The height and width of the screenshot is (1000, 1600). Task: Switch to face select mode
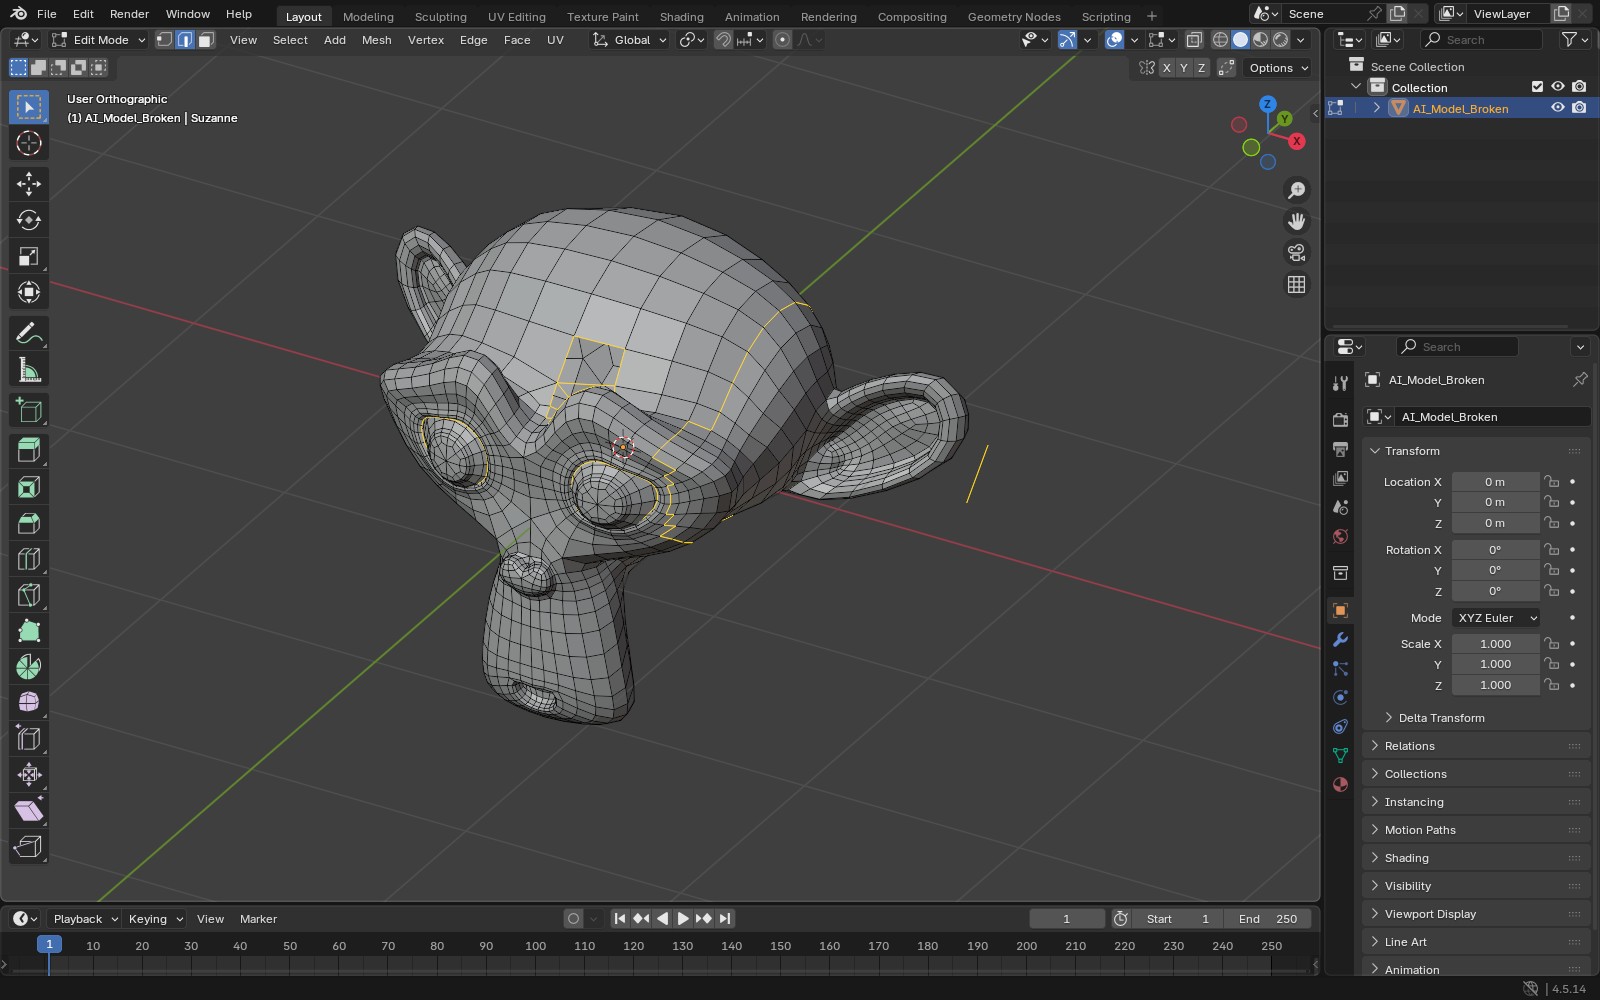tap(206, 40)
